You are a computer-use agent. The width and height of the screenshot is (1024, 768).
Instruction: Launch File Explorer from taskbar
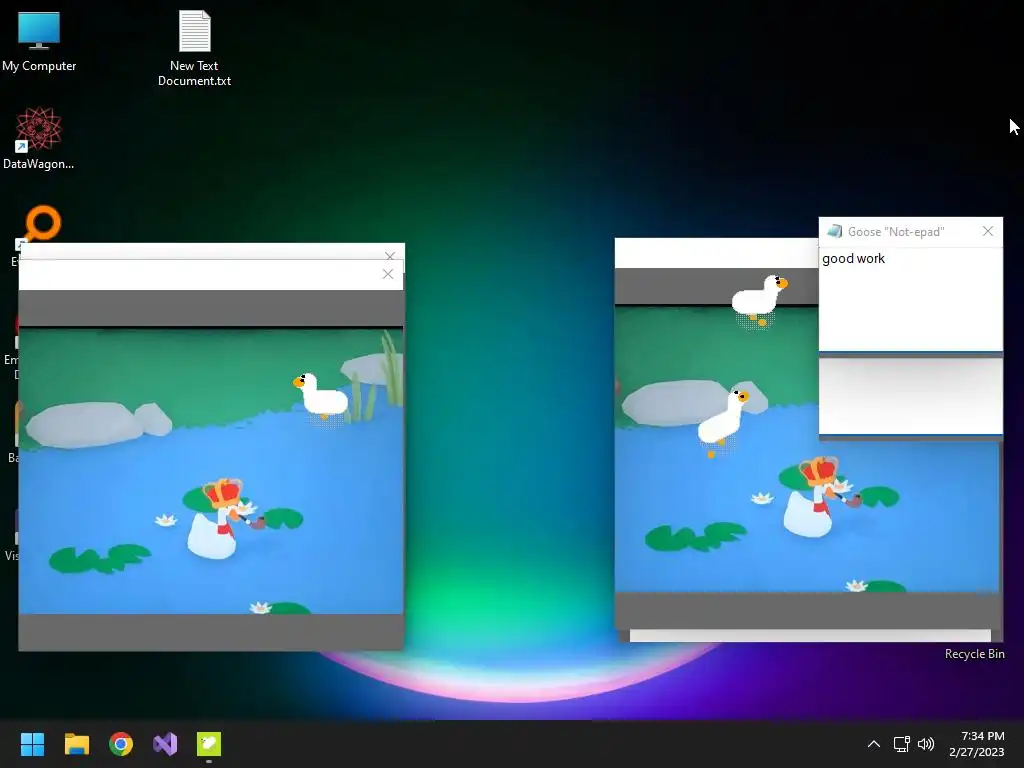pos(76,744)
